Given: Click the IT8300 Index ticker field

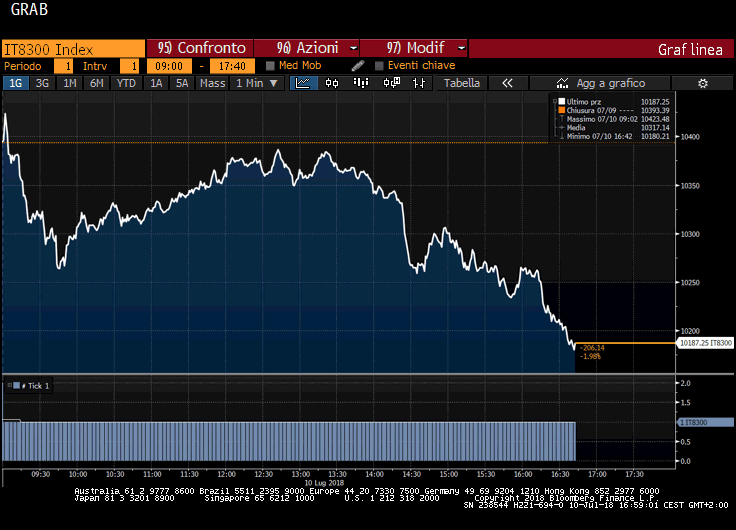Looking at the screenshot, I should [x=74, y=49].
